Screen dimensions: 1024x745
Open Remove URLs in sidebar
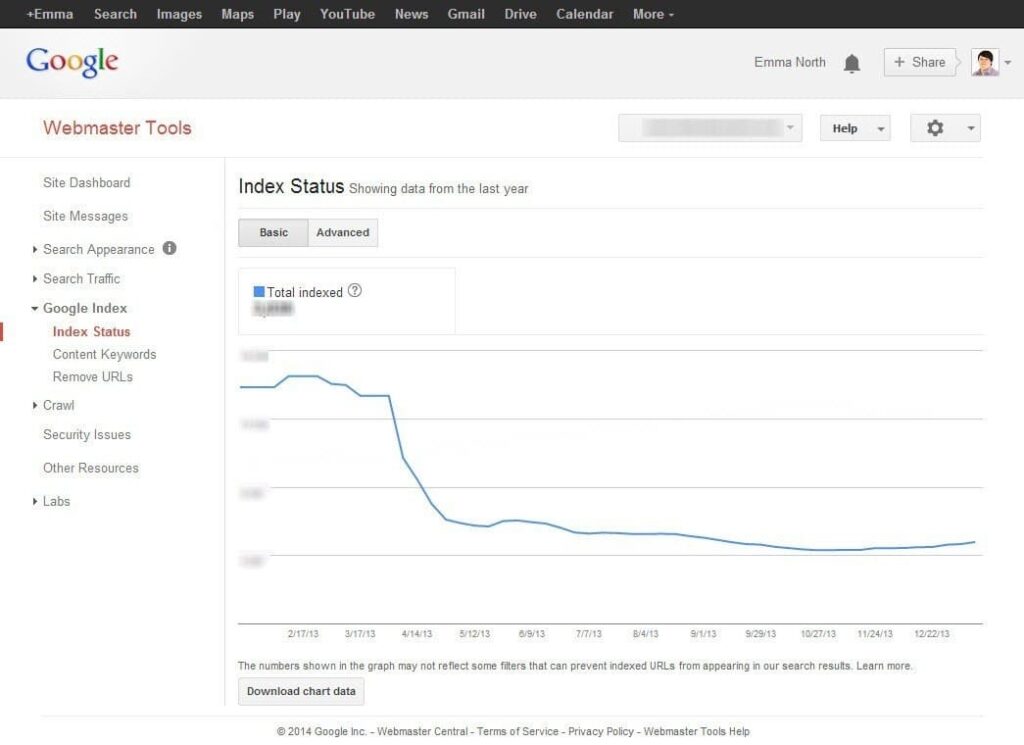coord(93,377)
